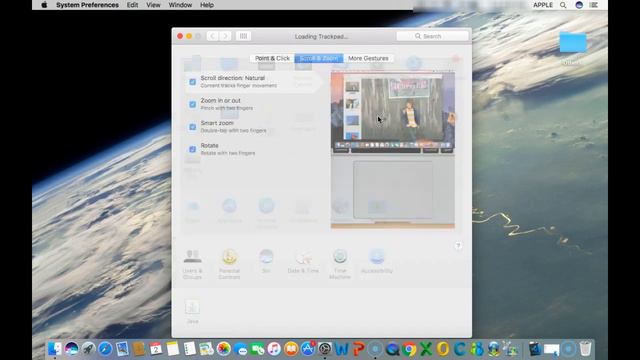Open iBooks from the dock
This screenshot has width=640, height=360.
291,349
